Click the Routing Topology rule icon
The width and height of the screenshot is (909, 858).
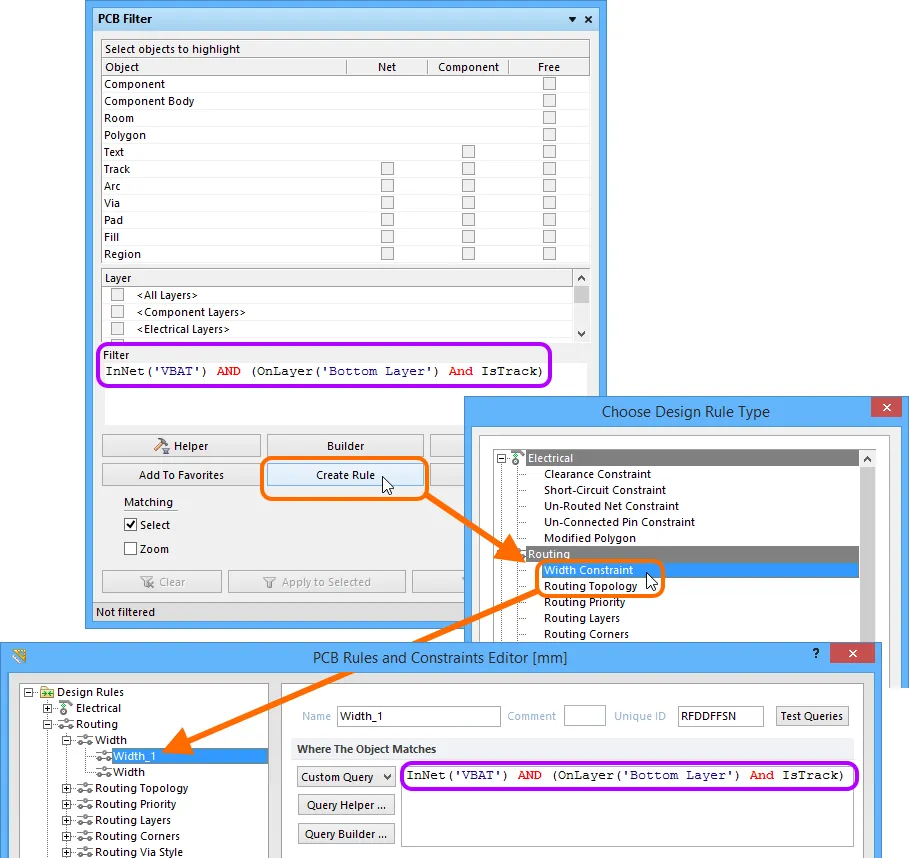pyautogui.click(x=85, y=788)
